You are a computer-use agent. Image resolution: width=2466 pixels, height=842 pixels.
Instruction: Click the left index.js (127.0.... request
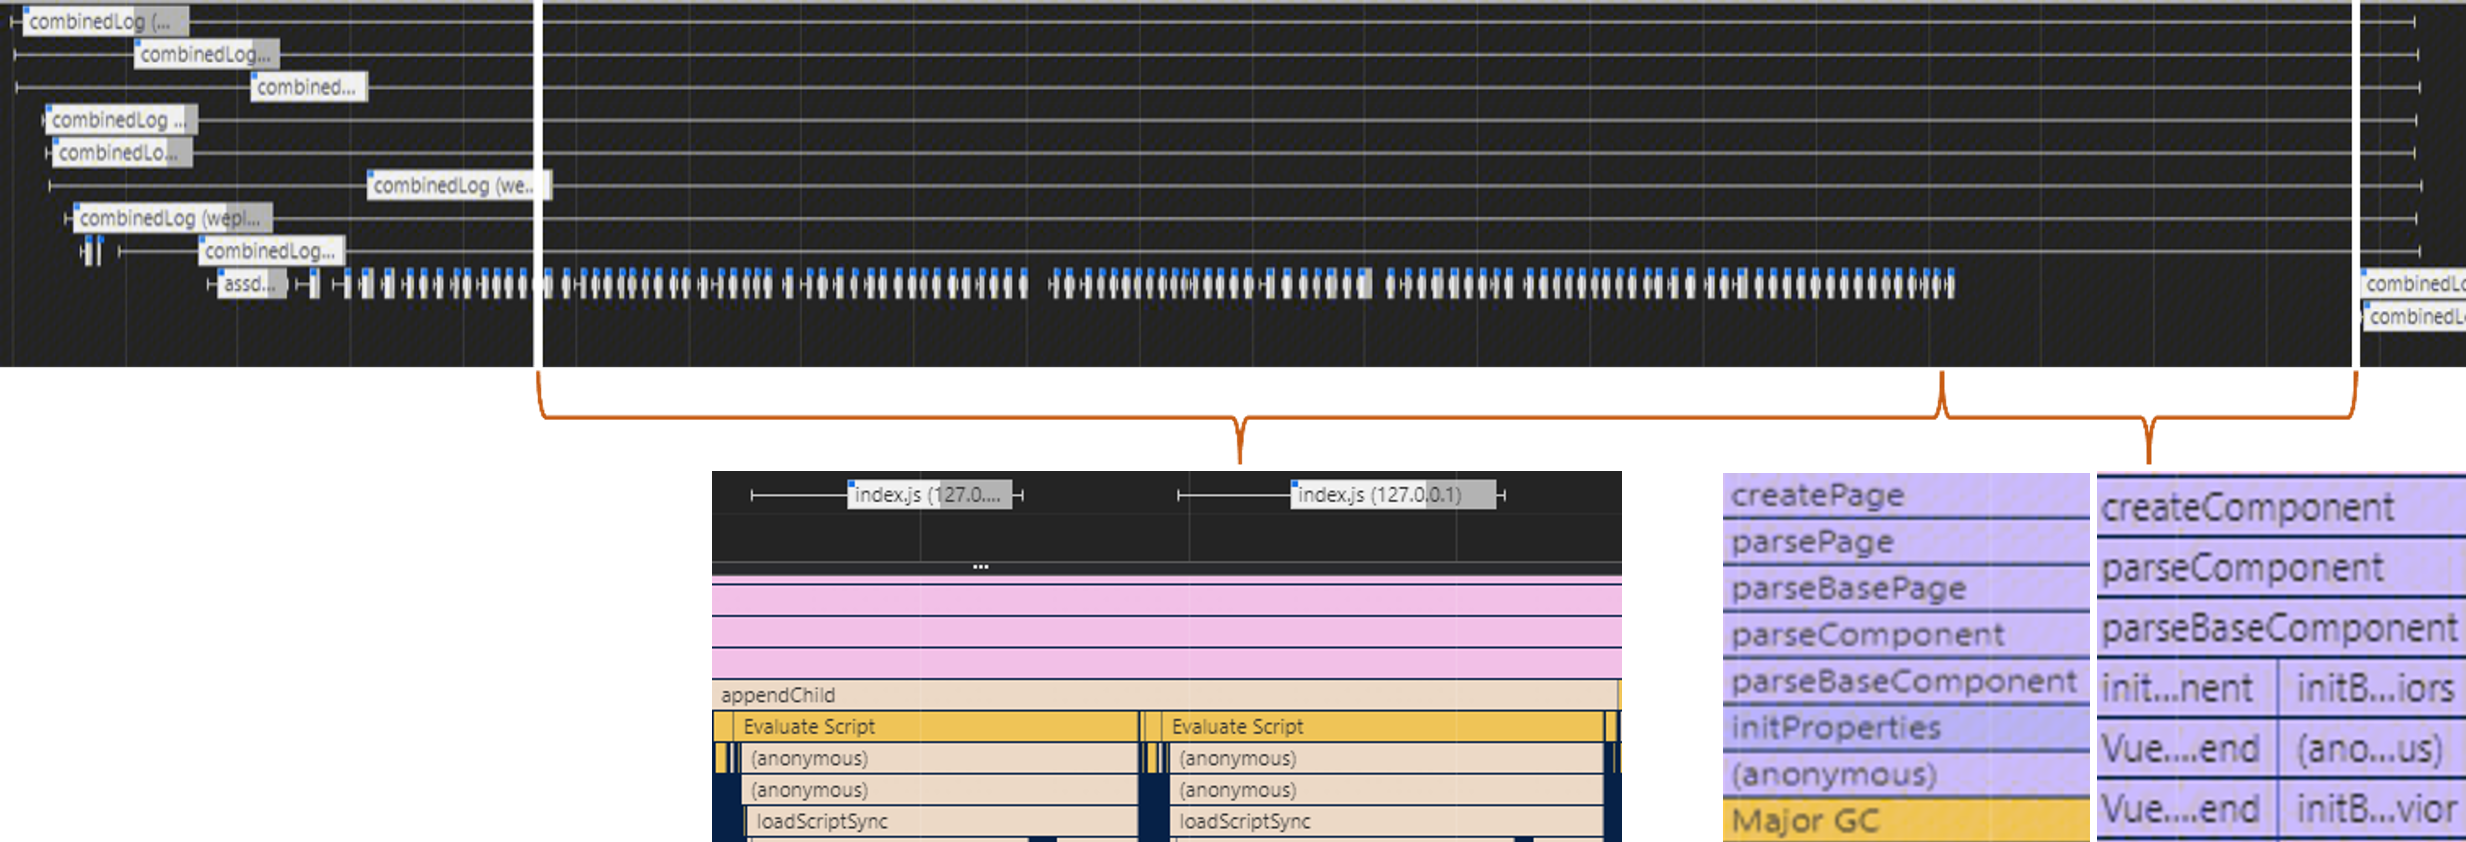pos(928,495)
